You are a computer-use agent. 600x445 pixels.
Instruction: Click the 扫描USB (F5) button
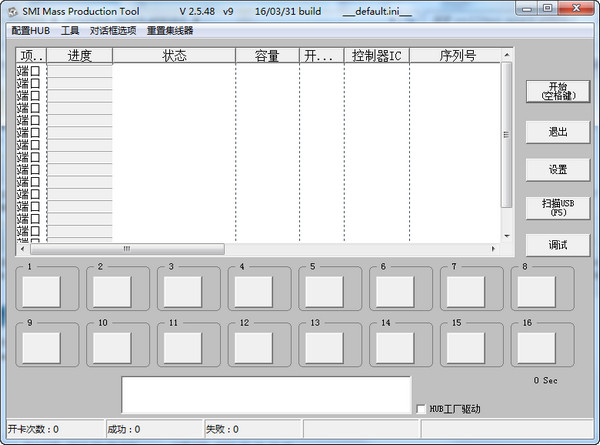point(558,208)
